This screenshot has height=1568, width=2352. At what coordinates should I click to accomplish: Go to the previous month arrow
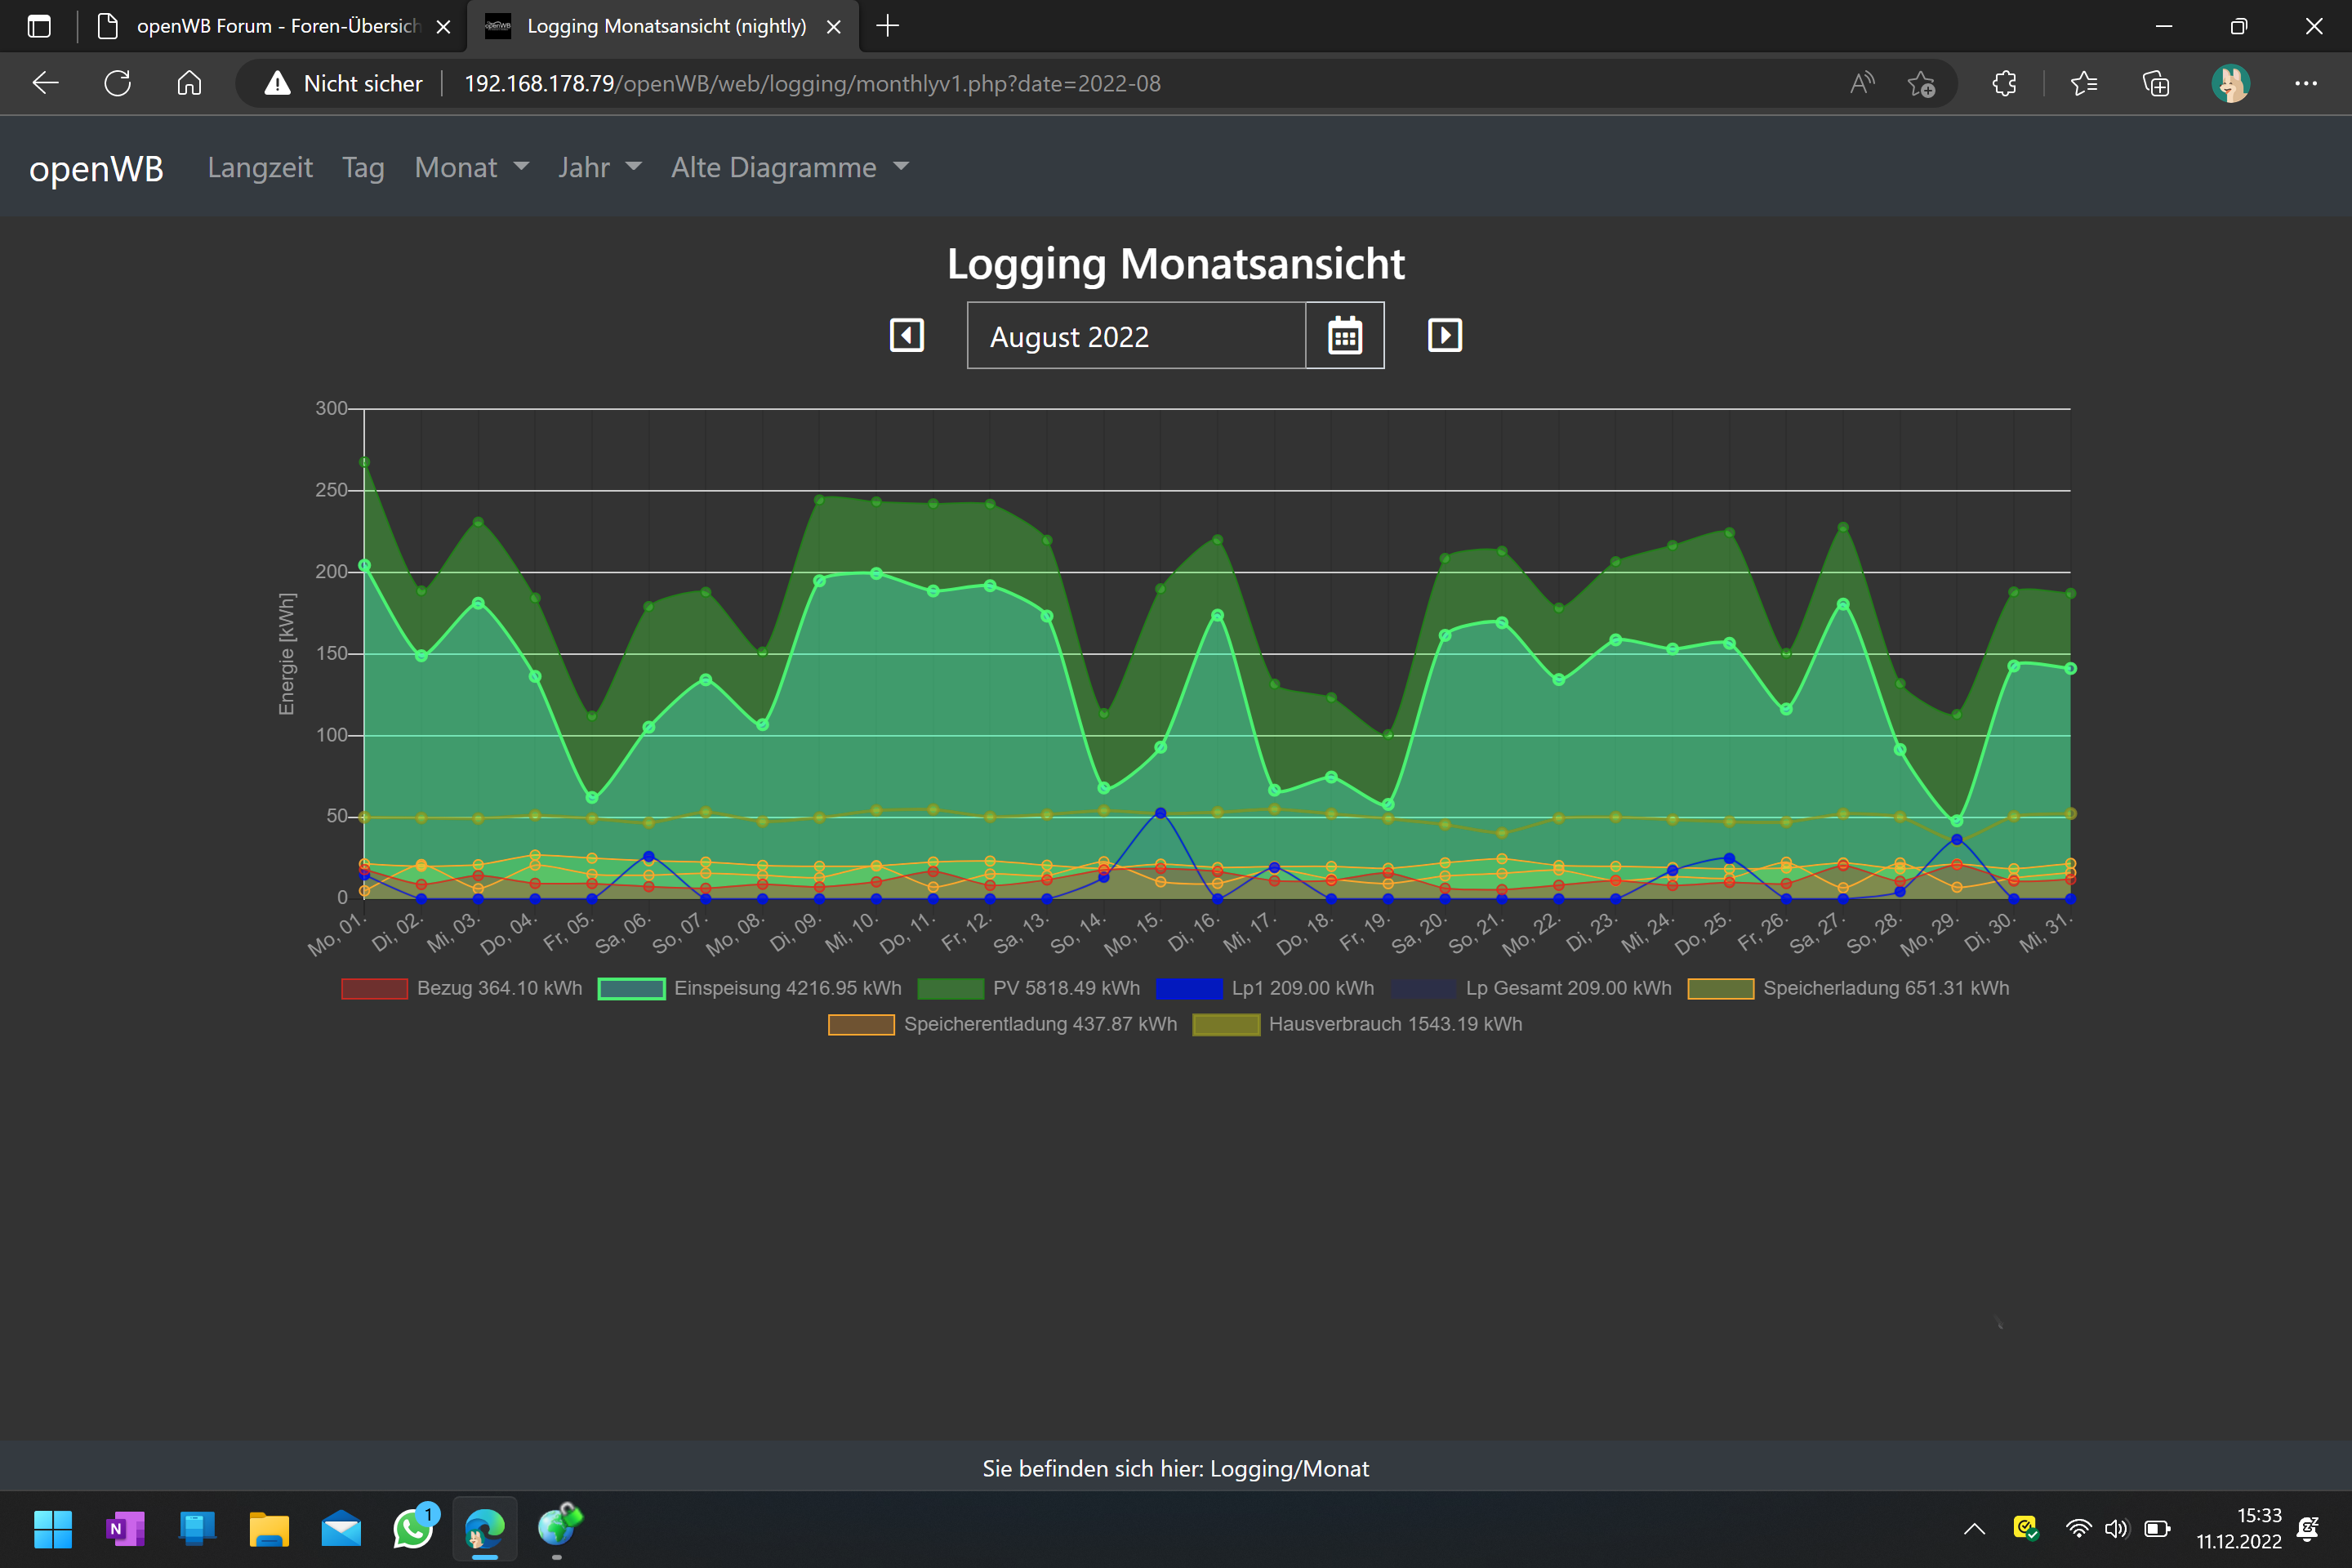click(x=906, y=335)
